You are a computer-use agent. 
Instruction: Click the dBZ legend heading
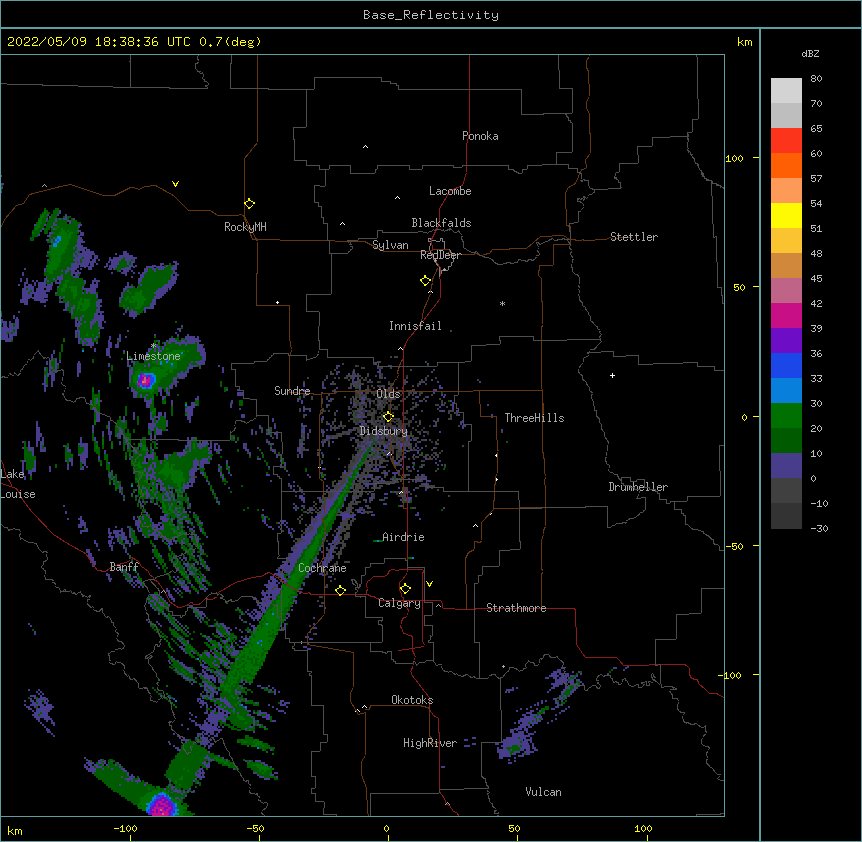pyautogui.click(x=810, y=54)
